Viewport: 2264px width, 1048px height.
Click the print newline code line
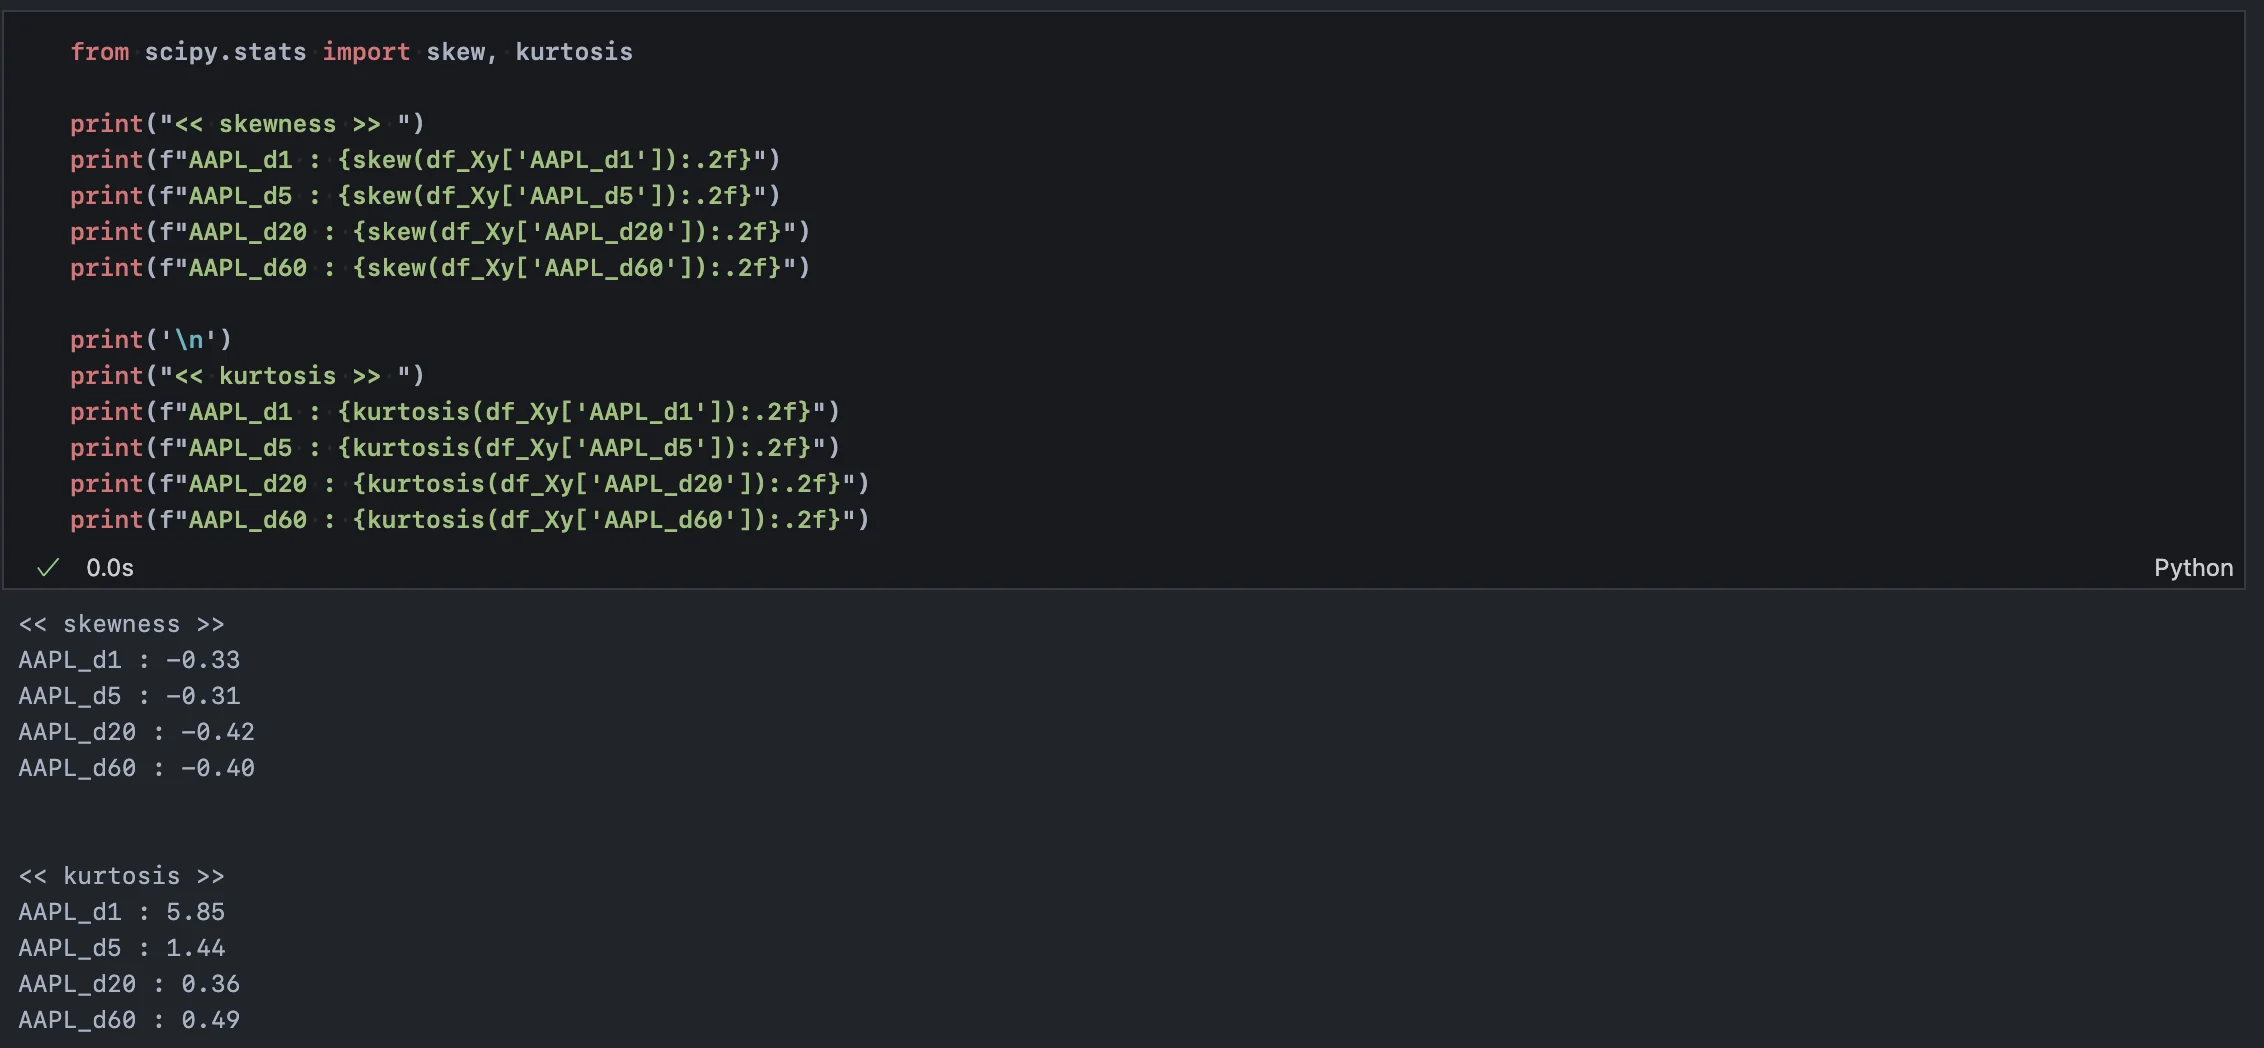[150, 340]
